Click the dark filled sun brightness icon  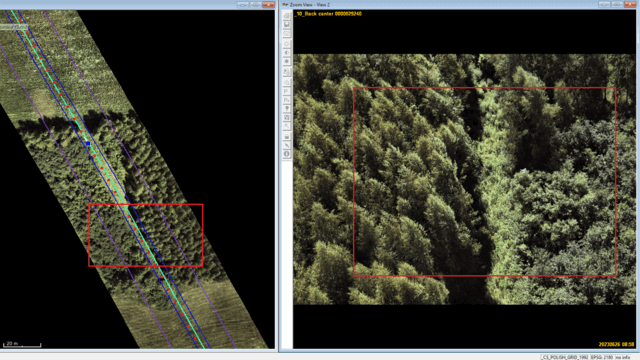[x=287, y=62]
